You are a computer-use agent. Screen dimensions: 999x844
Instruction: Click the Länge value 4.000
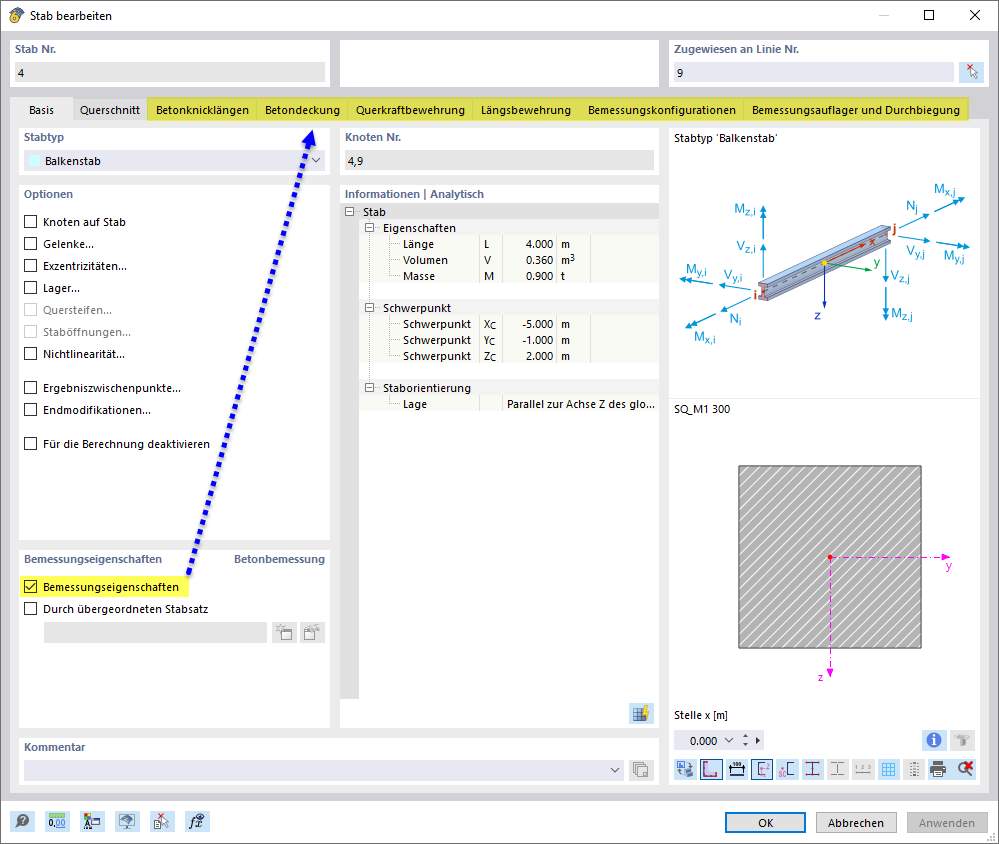tap(539, 244)
